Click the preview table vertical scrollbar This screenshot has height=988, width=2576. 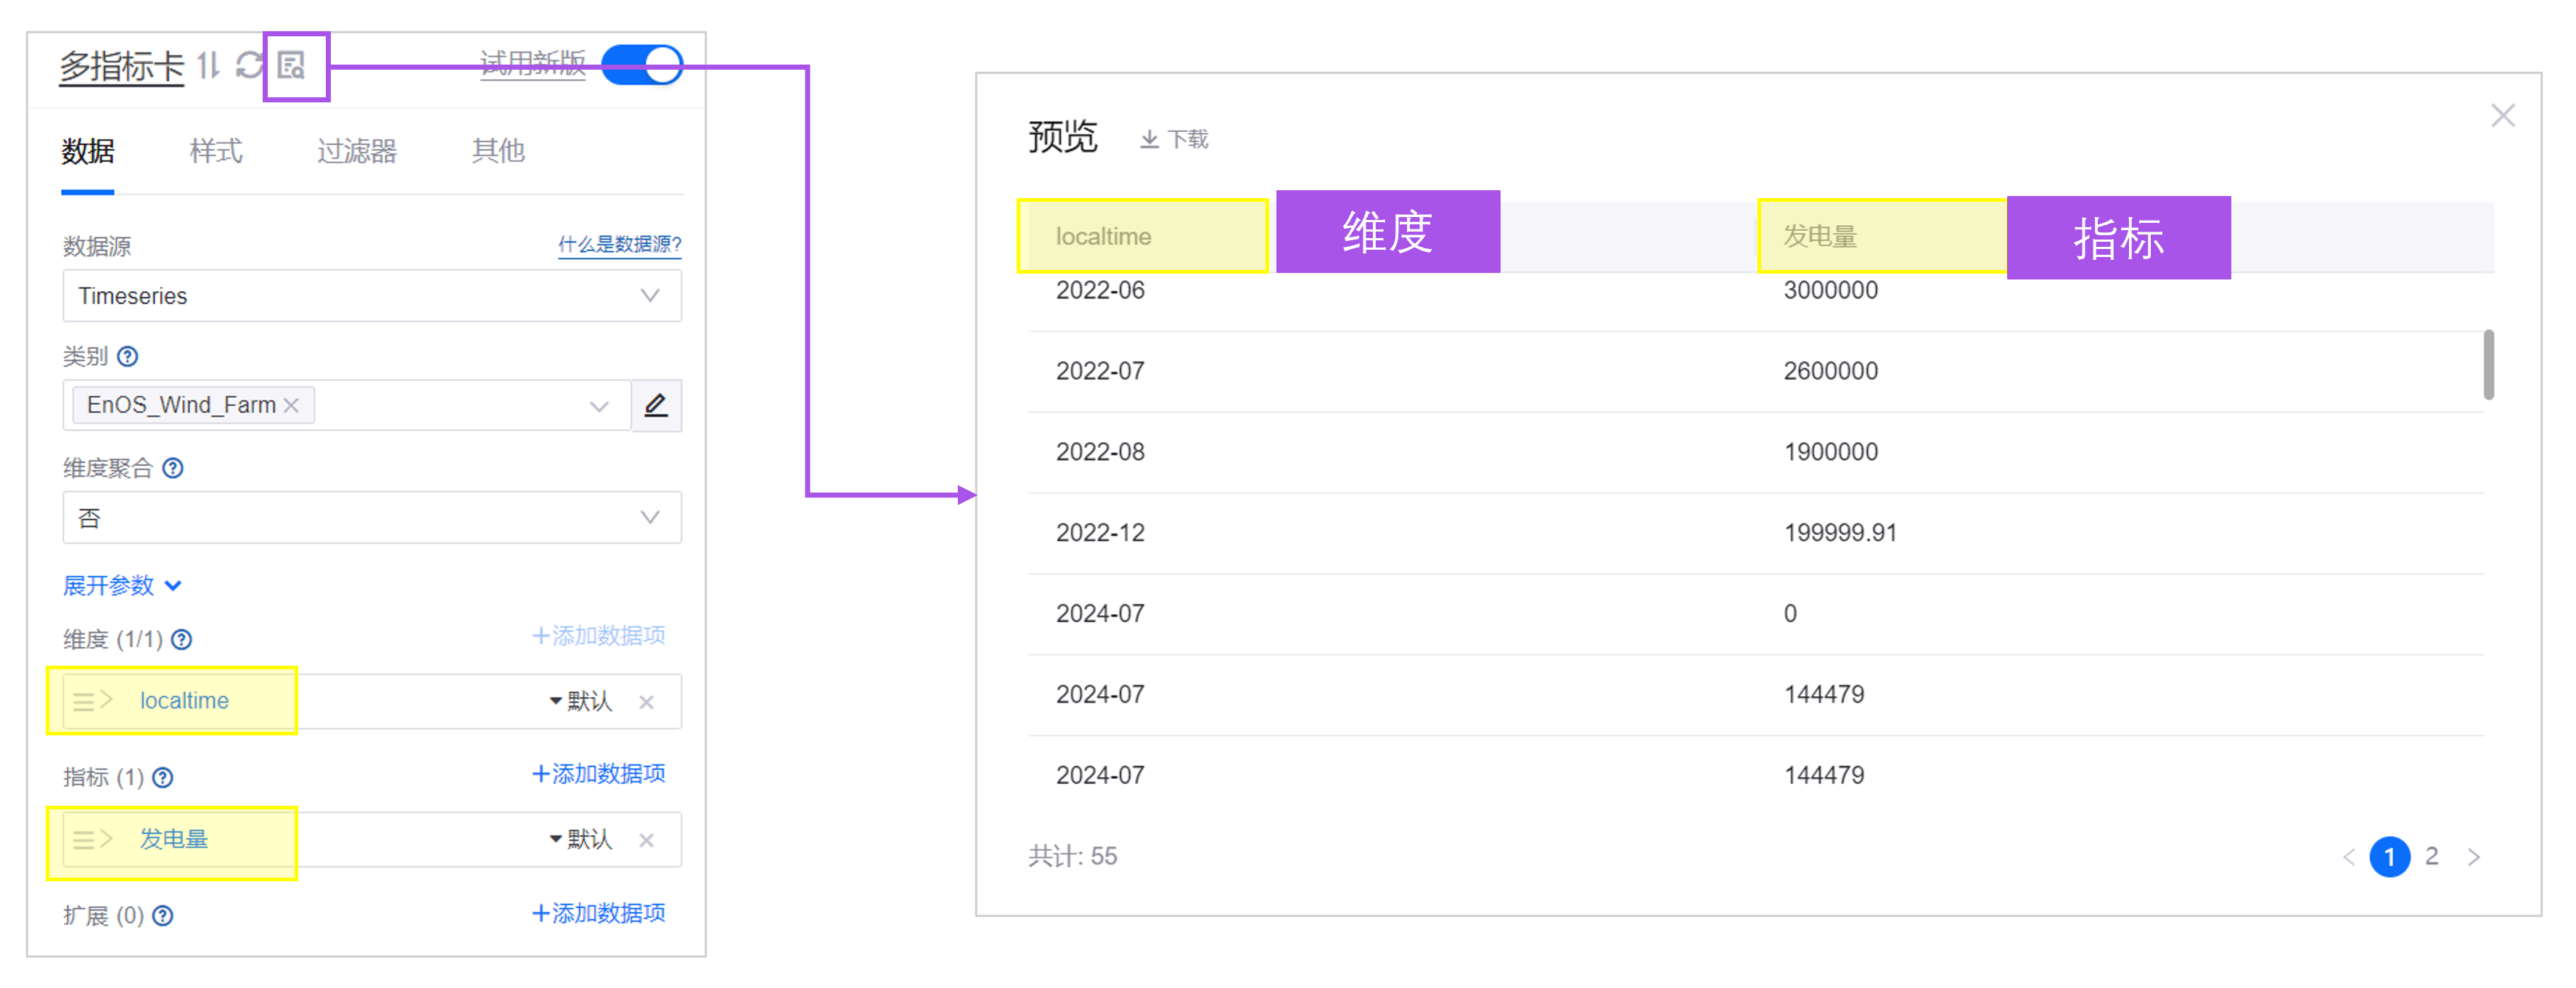(2488, 364)
